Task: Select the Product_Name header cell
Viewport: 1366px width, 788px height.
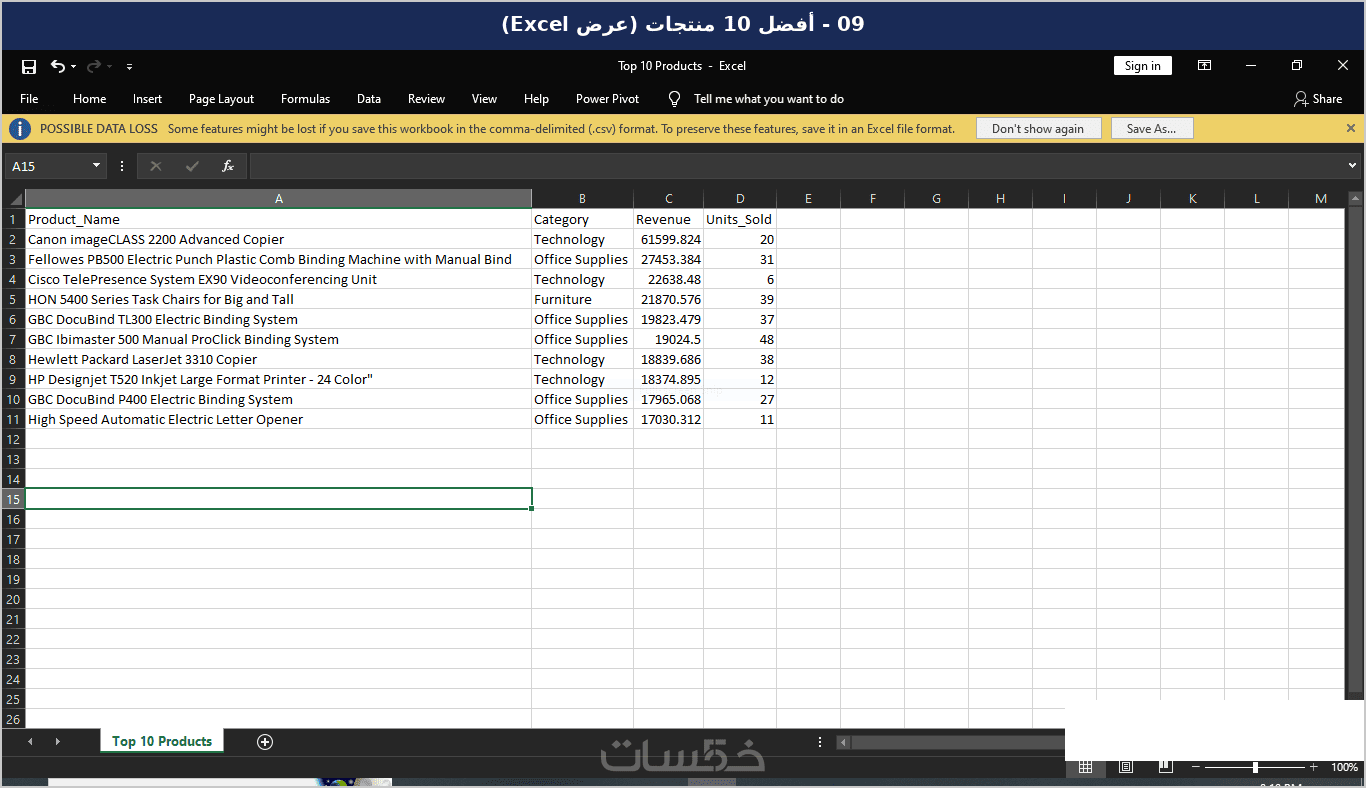Action: point(279,219)
